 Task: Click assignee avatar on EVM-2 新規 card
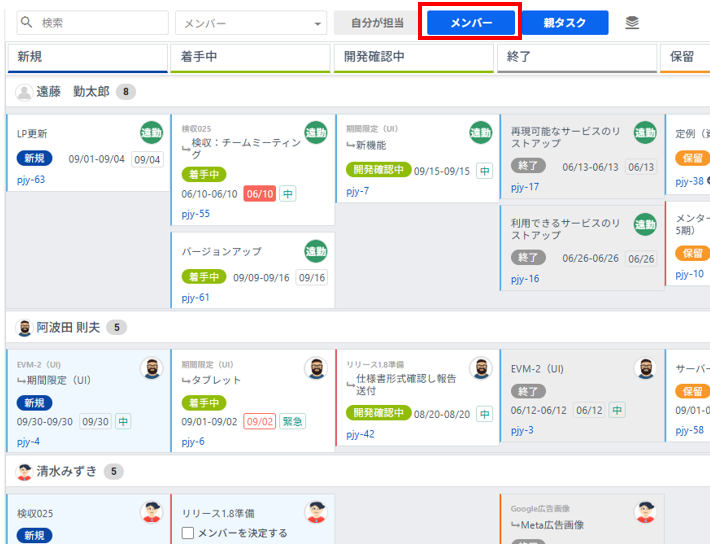(151, 368)
